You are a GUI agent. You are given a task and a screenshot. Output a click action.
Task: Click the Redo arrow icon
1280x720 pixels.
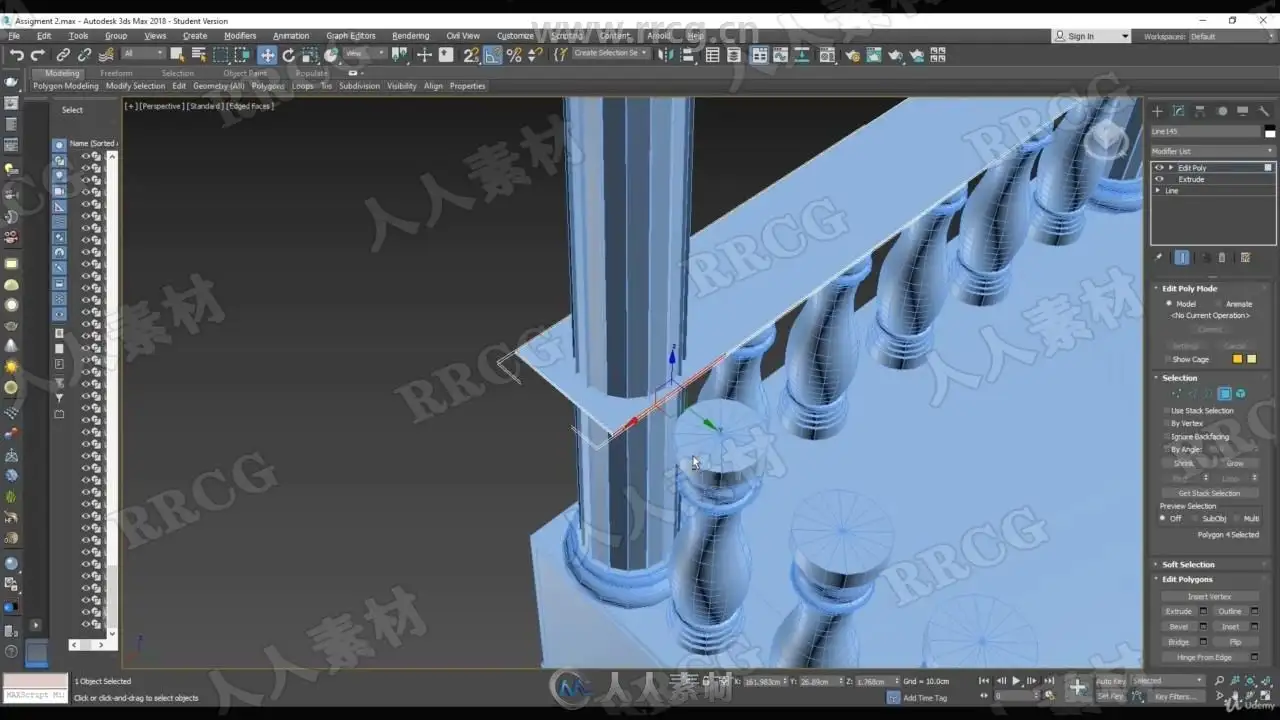tap(38, 55)
